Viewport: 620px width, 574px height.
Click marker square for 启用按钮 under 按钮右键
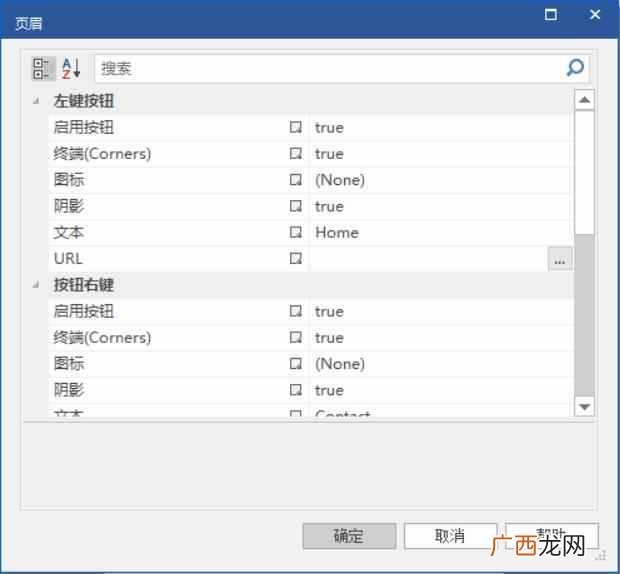(x=295, y=311)
